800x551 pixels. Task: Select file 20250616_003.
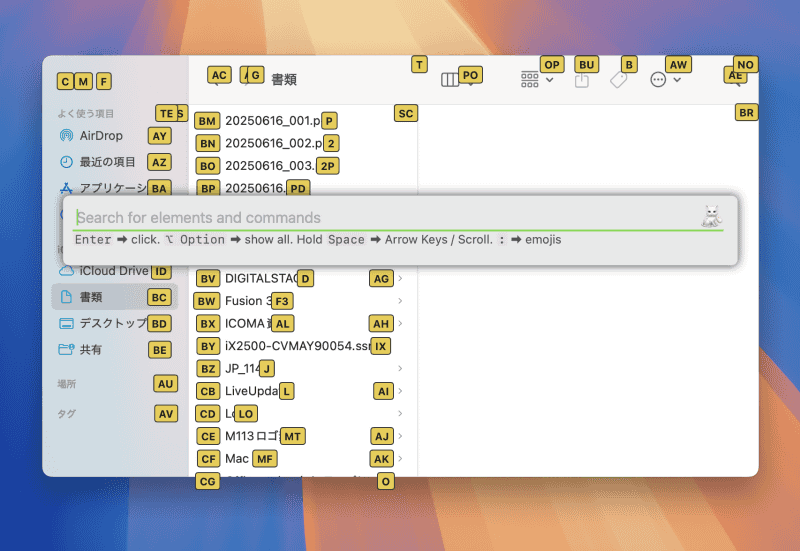[x=270, y=166]
